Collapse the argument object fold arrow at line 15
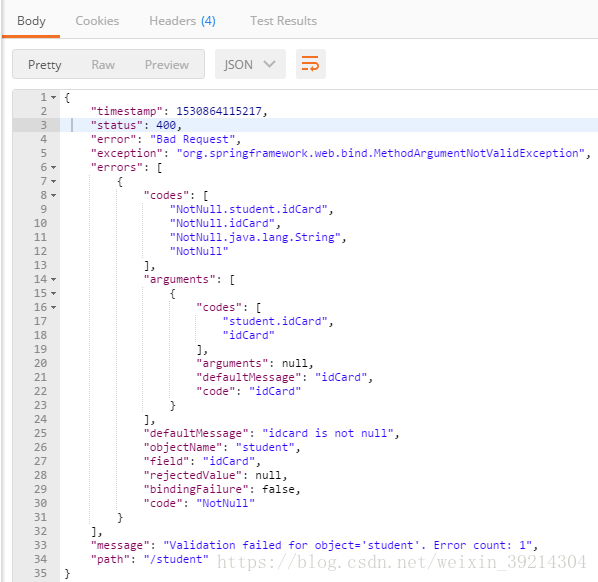 (53, 293)
